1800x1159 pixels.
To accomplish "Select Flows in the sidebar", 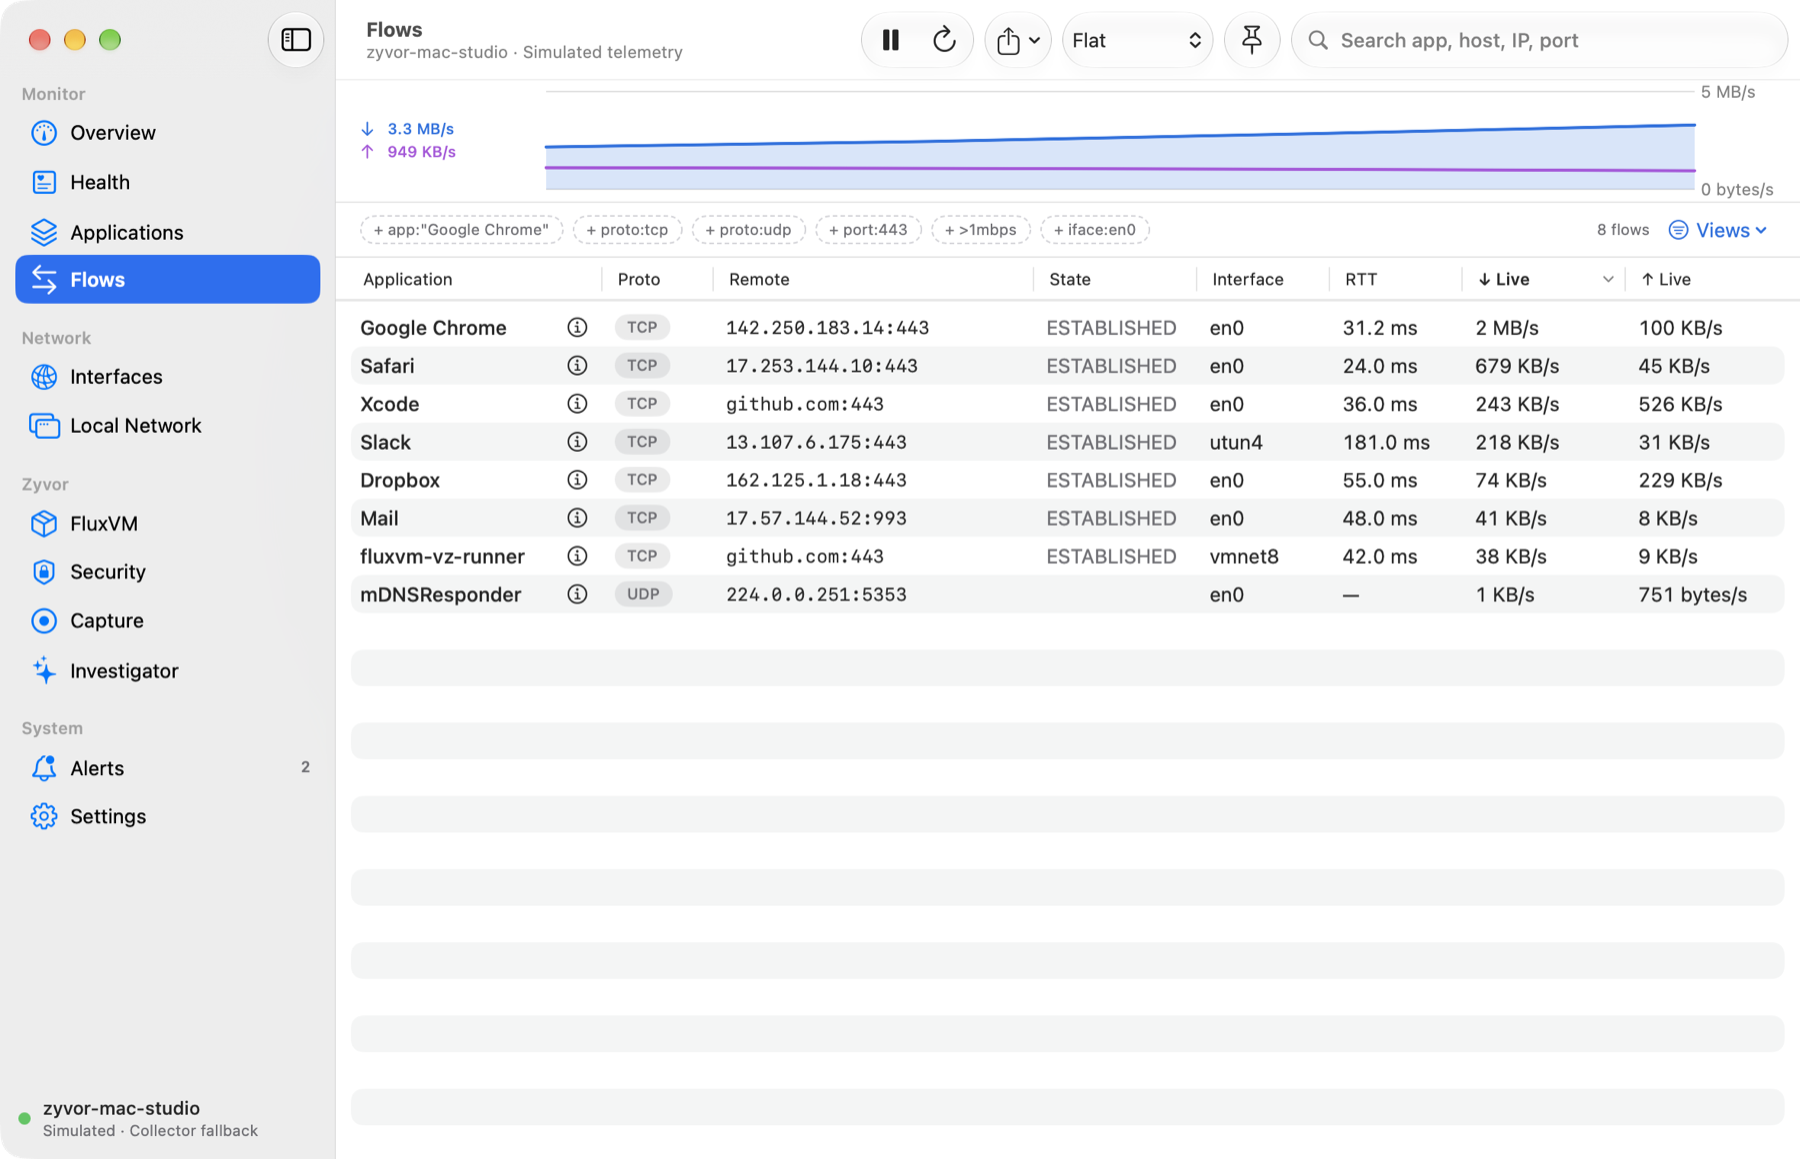I will coord(168,280).
